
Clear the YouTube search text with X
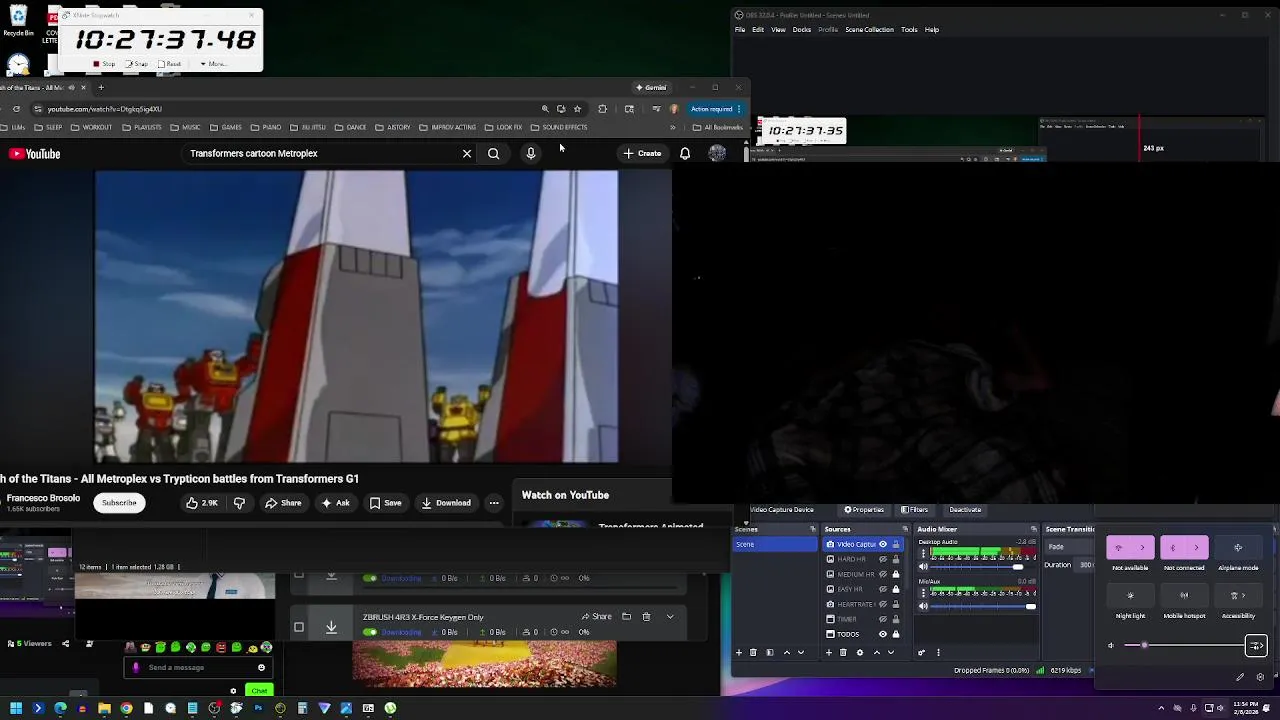coord(467,154)
